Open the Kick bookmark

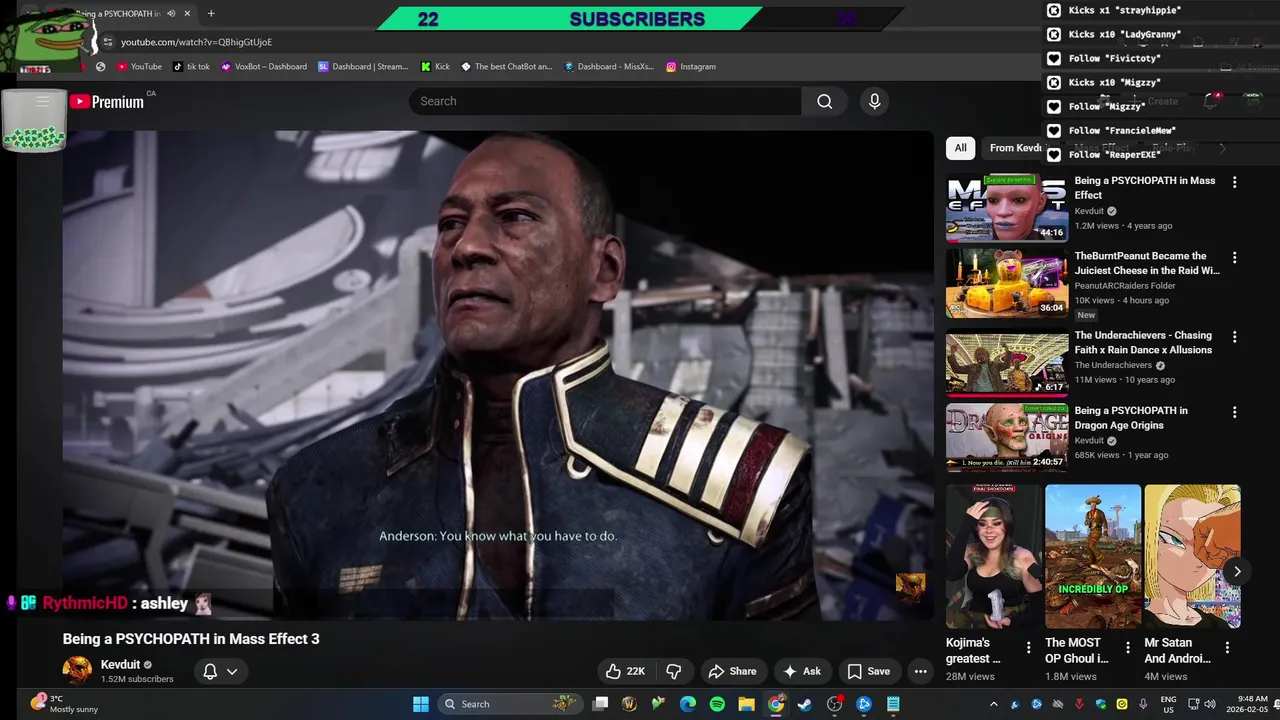pos(435,67)
